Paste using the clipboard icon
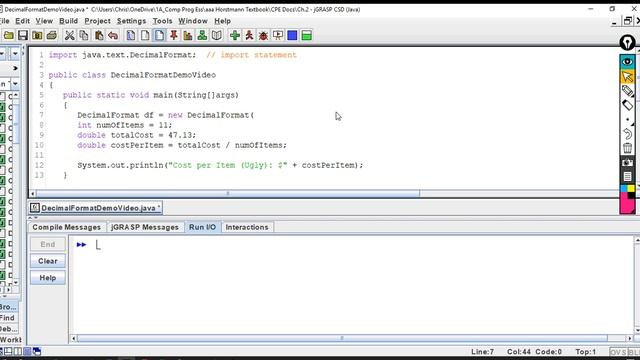 [99, 36]
